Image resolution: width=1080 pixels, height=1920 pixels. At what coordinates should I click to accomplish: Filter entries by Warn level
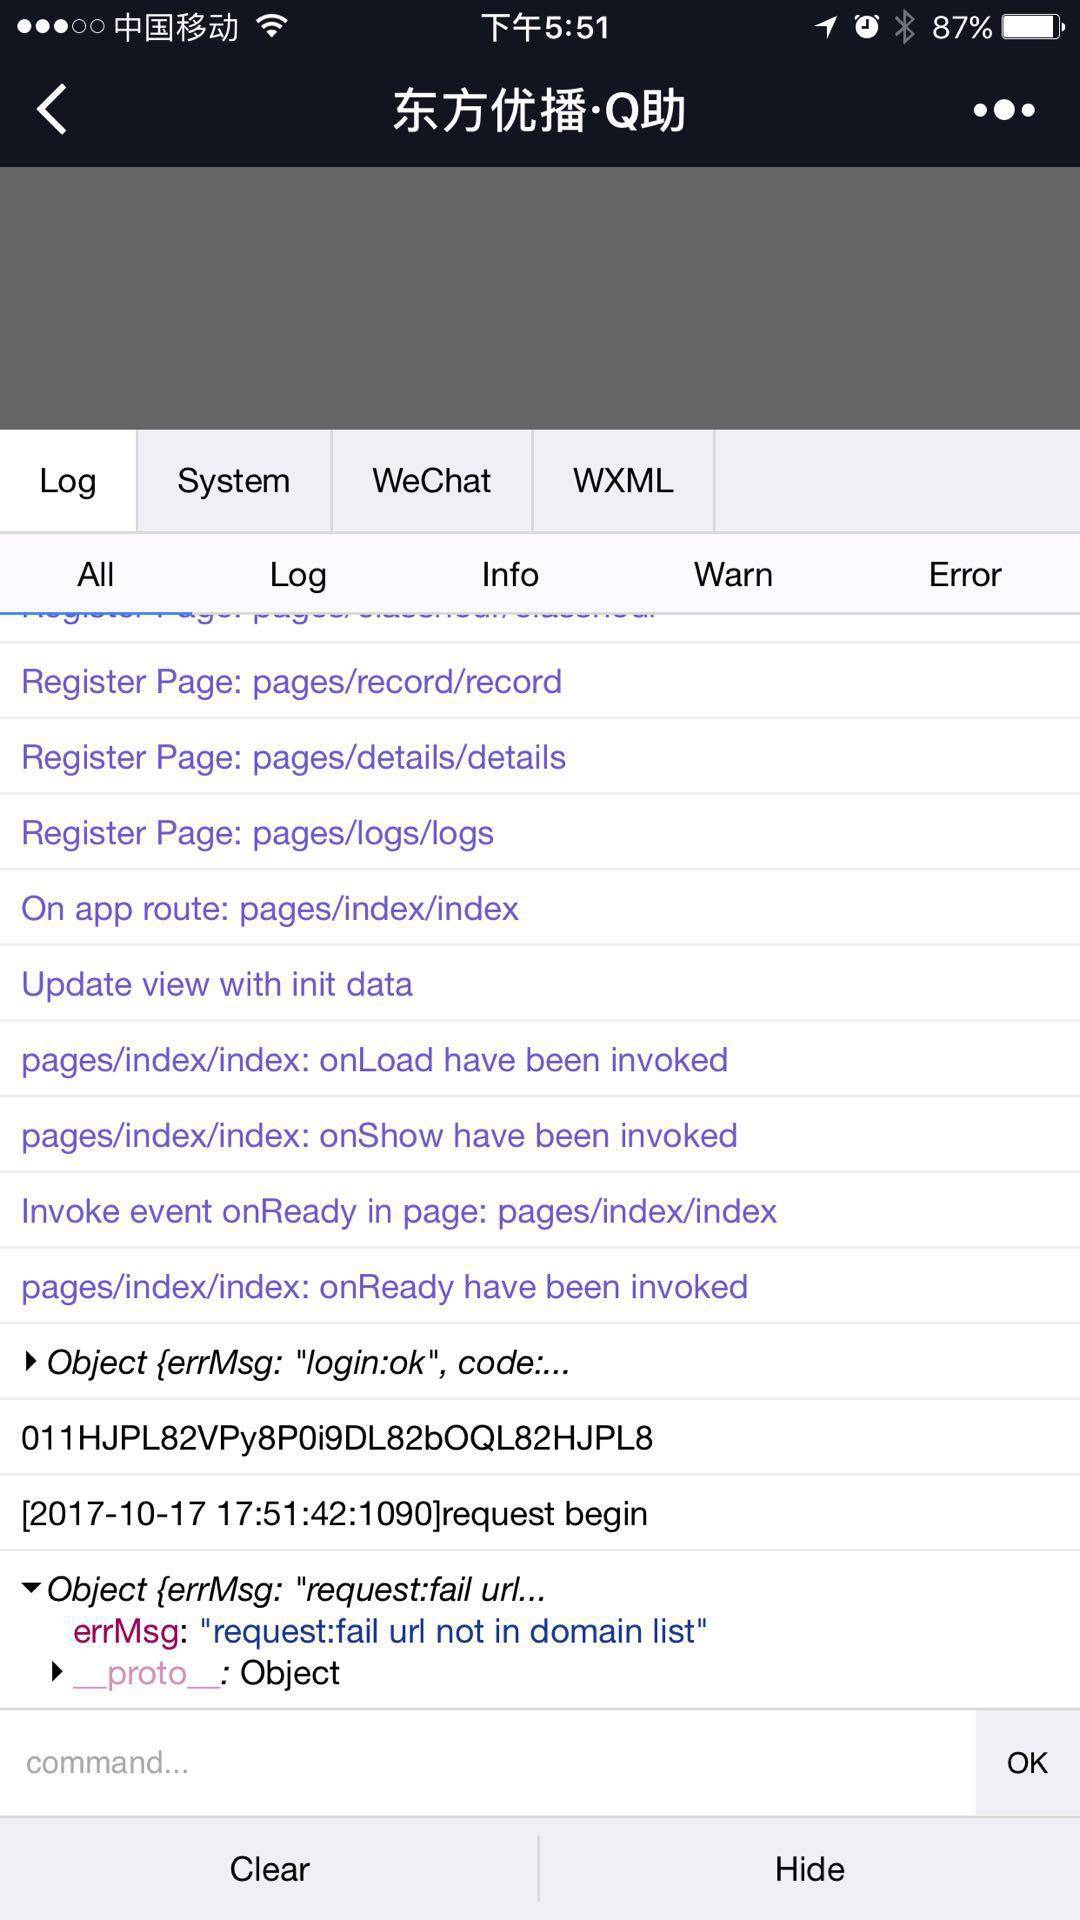coord(733,574)
